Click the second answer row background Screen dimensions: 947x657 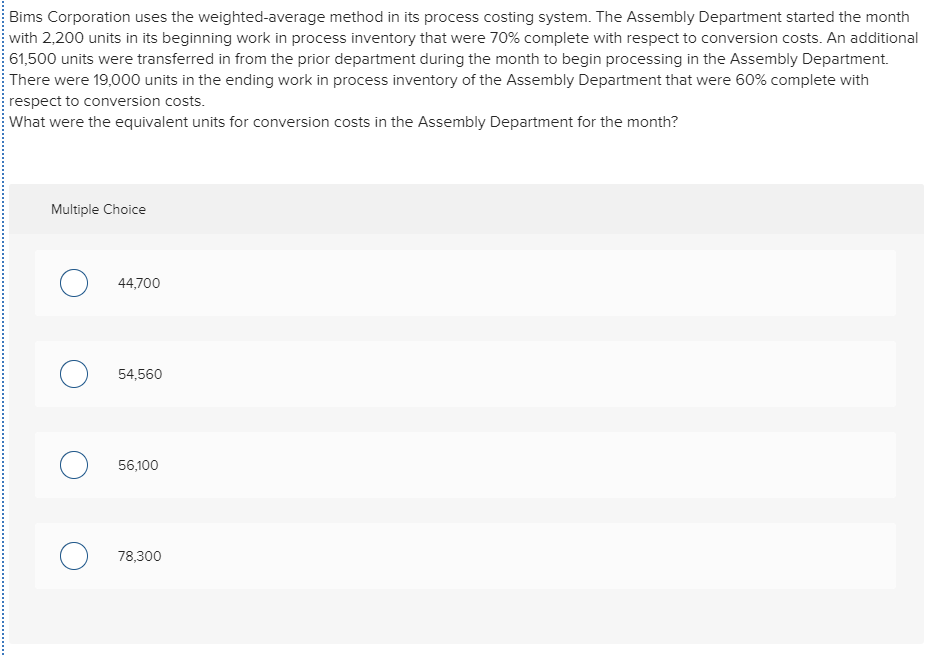coord(465,374)
